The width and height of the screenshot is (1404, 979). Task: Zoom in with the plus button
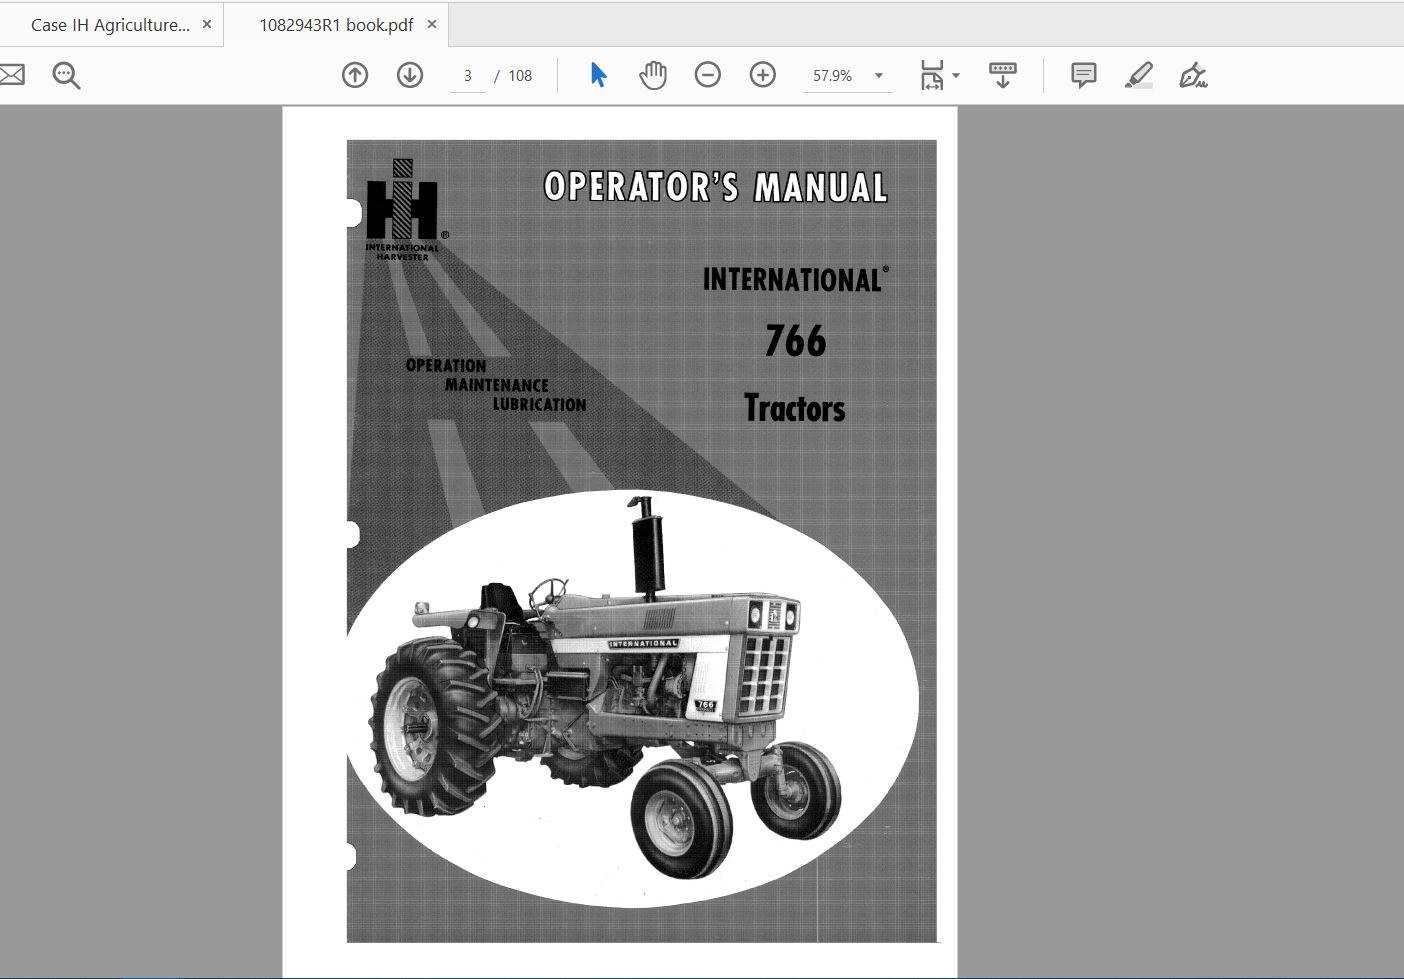point(763,75)
